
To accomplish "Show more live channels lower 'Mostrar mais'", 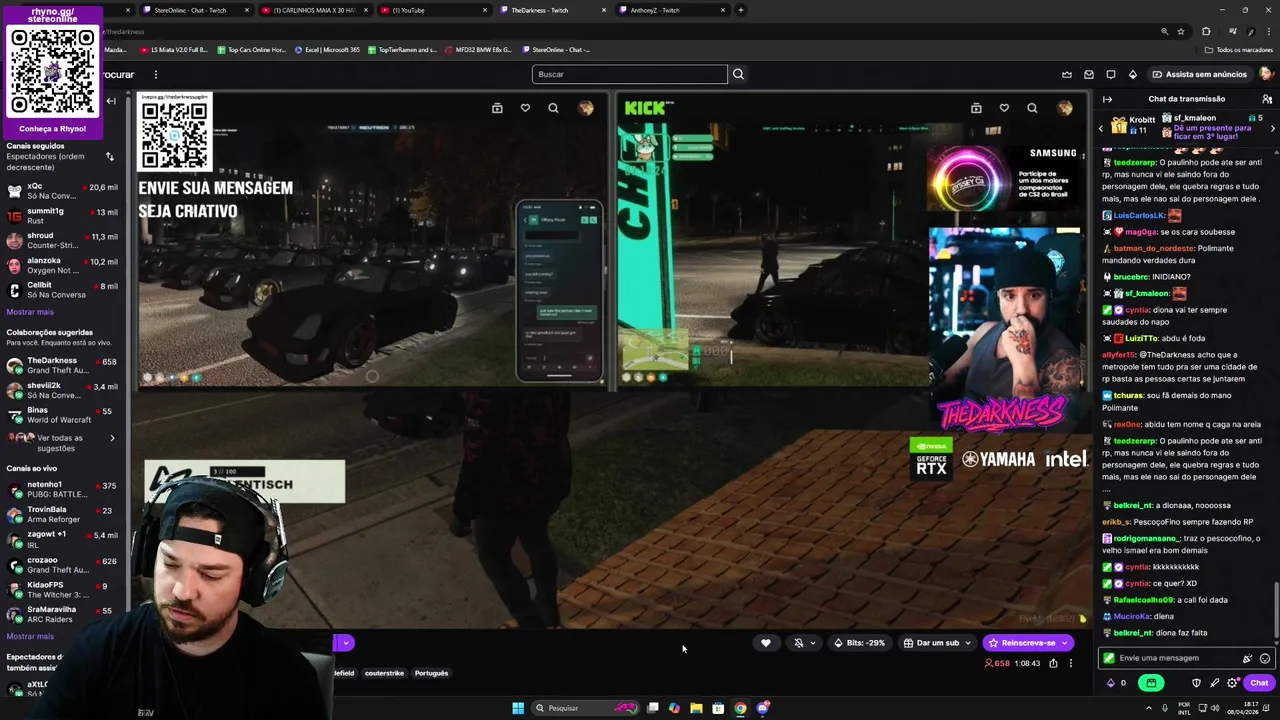I will point(30,636).
